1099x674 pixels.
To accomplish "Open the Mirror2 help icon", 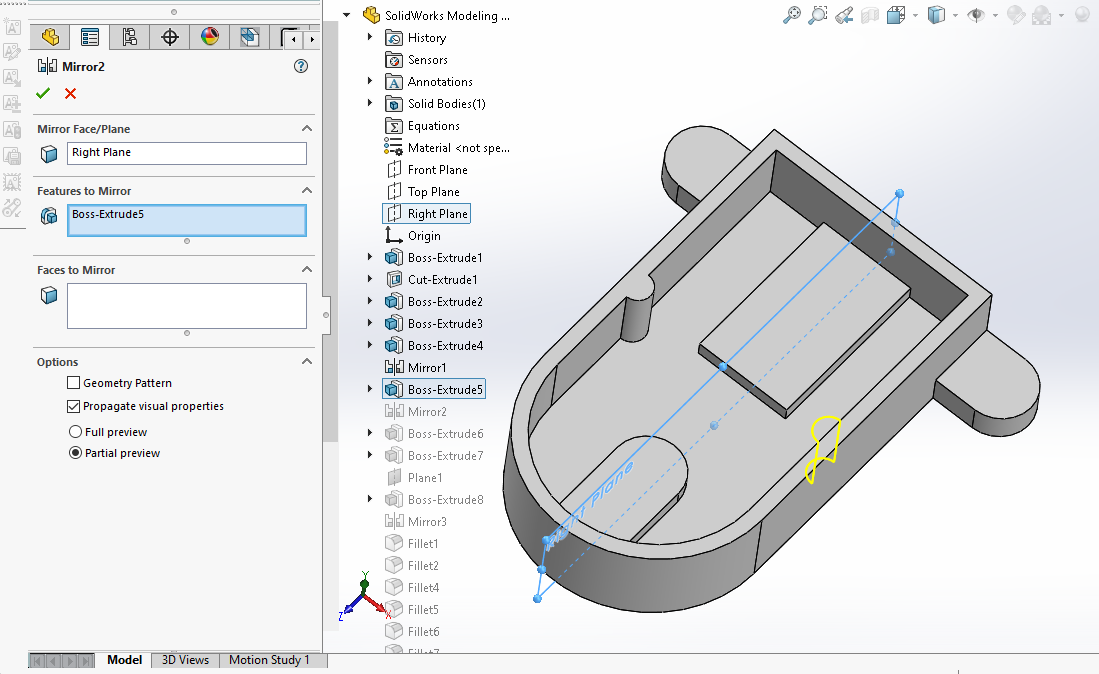I will click(x=301, y=66).
